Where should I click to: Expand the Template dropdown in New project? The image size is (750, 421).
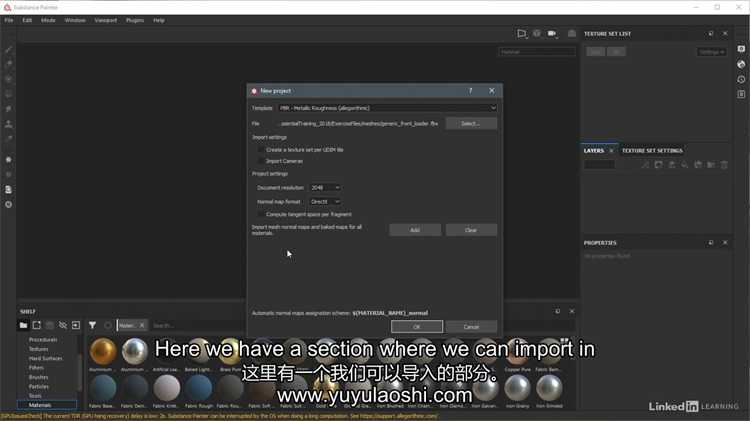(387, 108)
